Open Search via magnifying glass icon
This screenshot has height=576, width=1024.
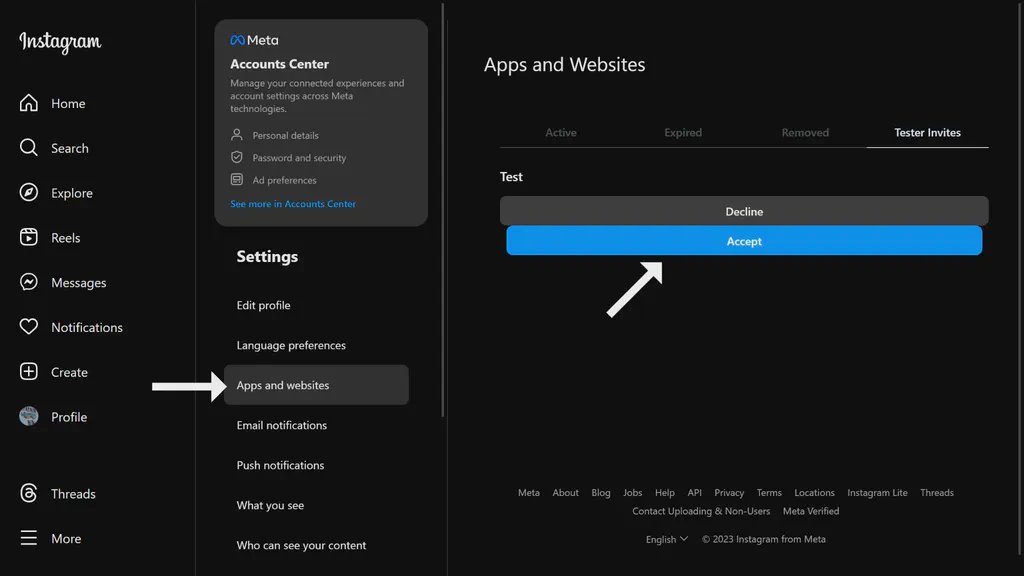tap(29, 148)
